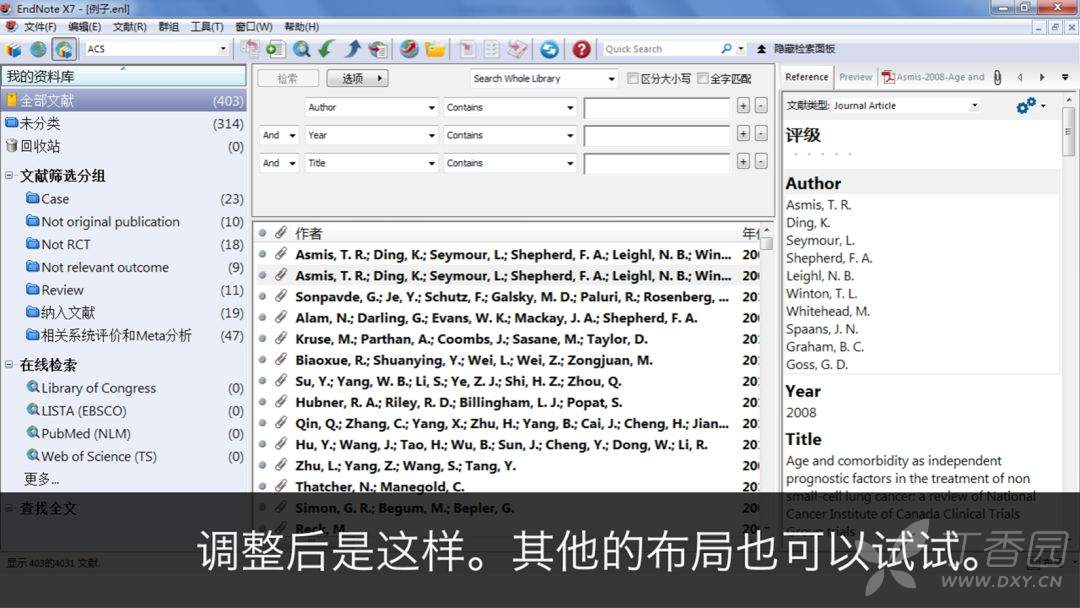Open the Search Whole Library dropdown
The width and height of the screenshot is (1080, 608).
click(611, 78)
